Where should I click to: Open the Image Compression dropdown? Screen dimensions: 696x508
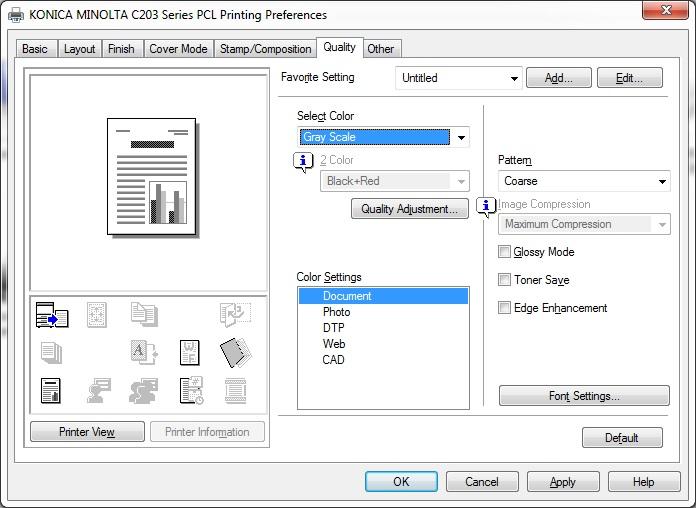(x=584, y=224)
